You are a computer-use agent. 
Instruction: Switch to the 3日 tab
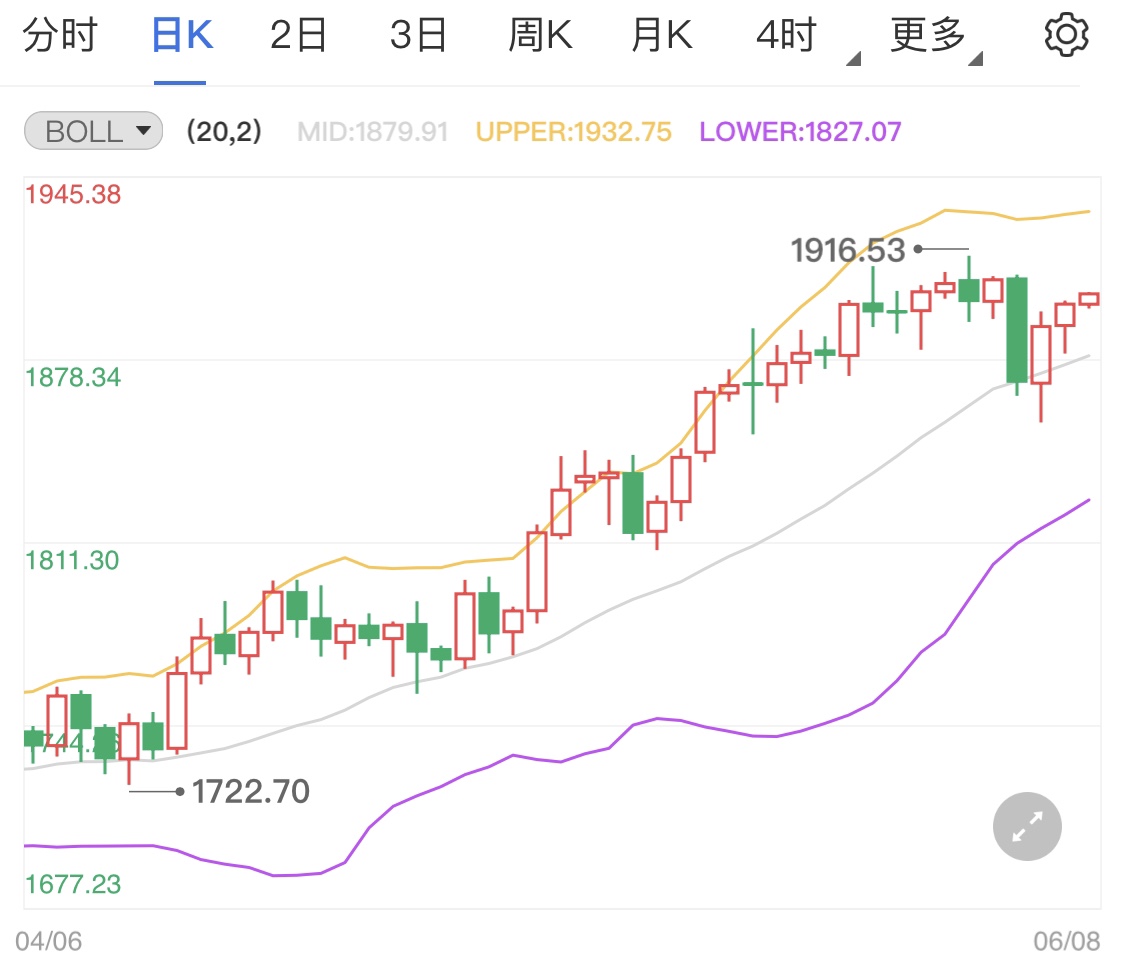coord(418,35)
